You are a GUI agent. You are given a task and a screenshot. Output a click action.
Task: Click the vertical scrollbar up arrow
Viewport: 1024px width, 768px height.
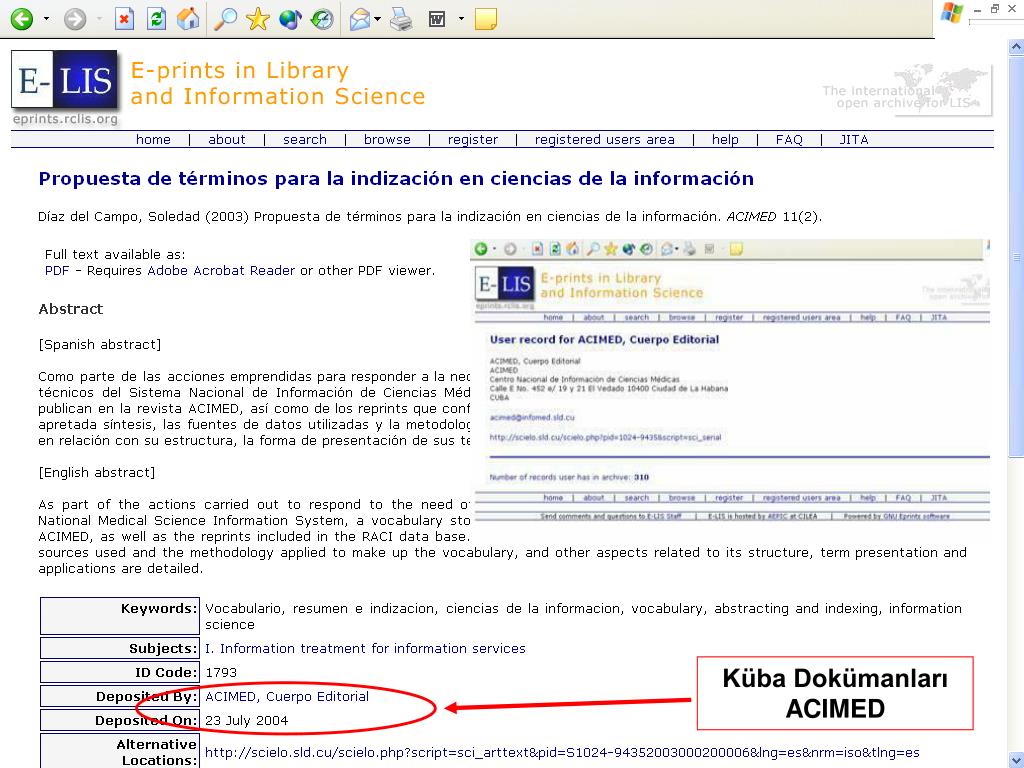1016,46
